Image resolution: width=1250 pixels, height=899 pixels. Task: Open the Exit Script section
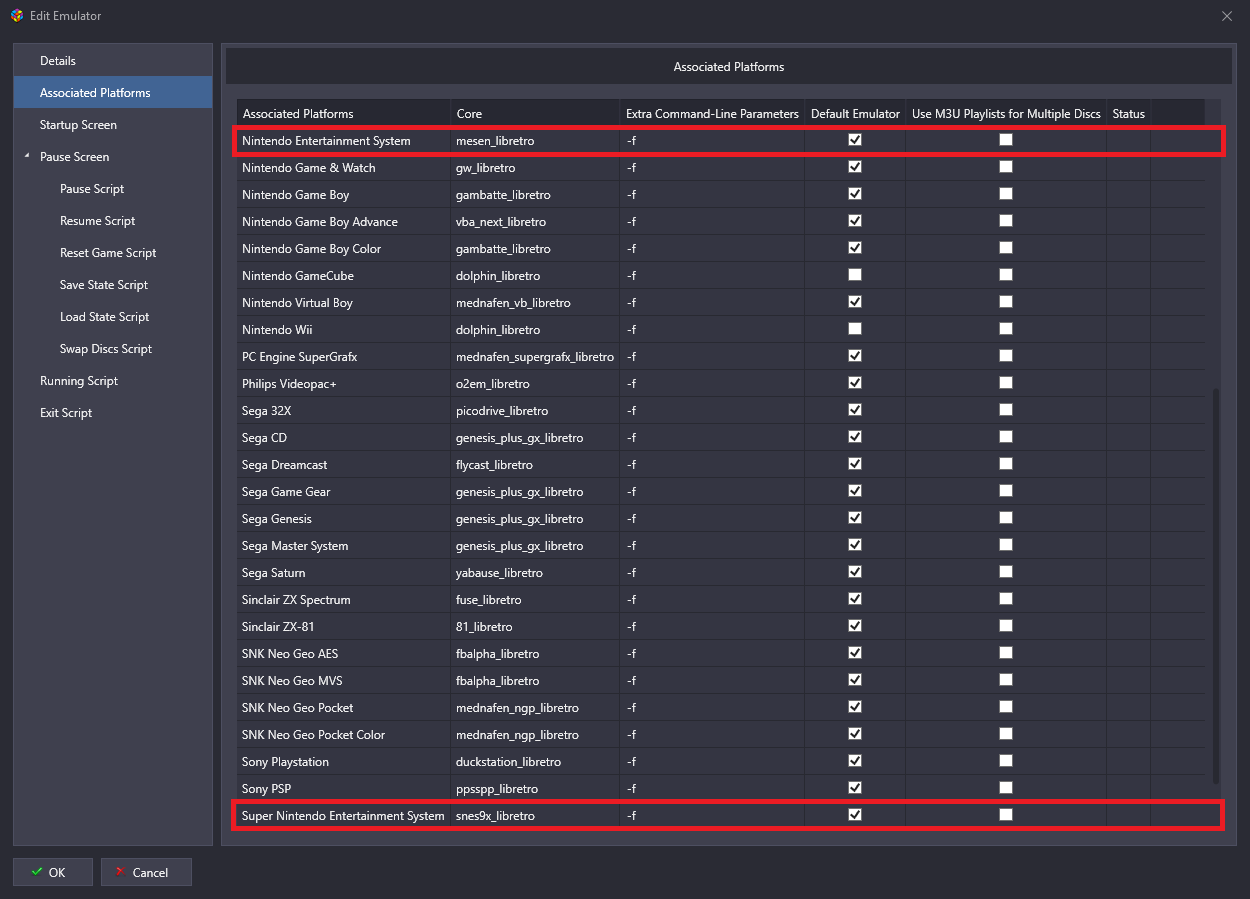click(x=66, y=413)
